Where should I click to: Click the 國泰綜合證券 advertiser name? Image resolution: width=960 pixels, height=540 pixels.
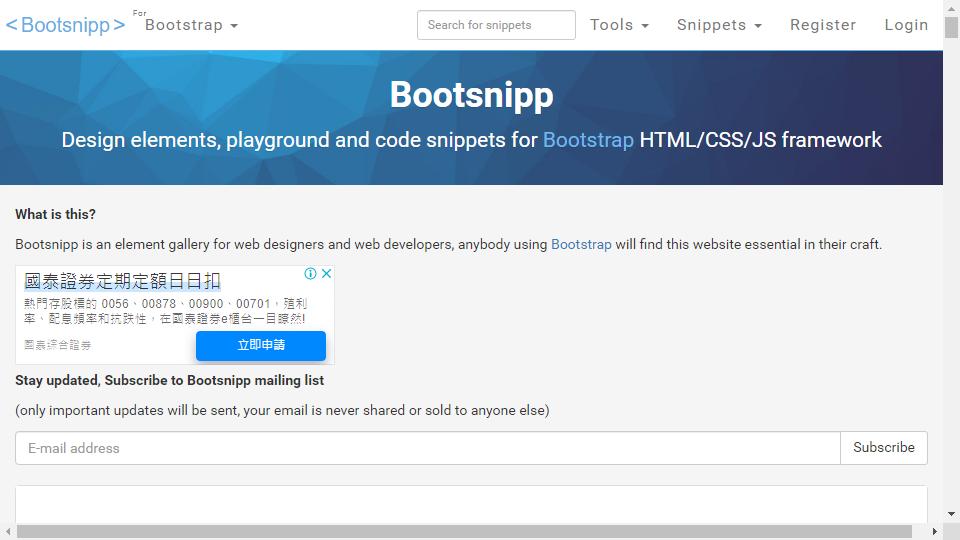pyautogui.click(x=58, y=345)
